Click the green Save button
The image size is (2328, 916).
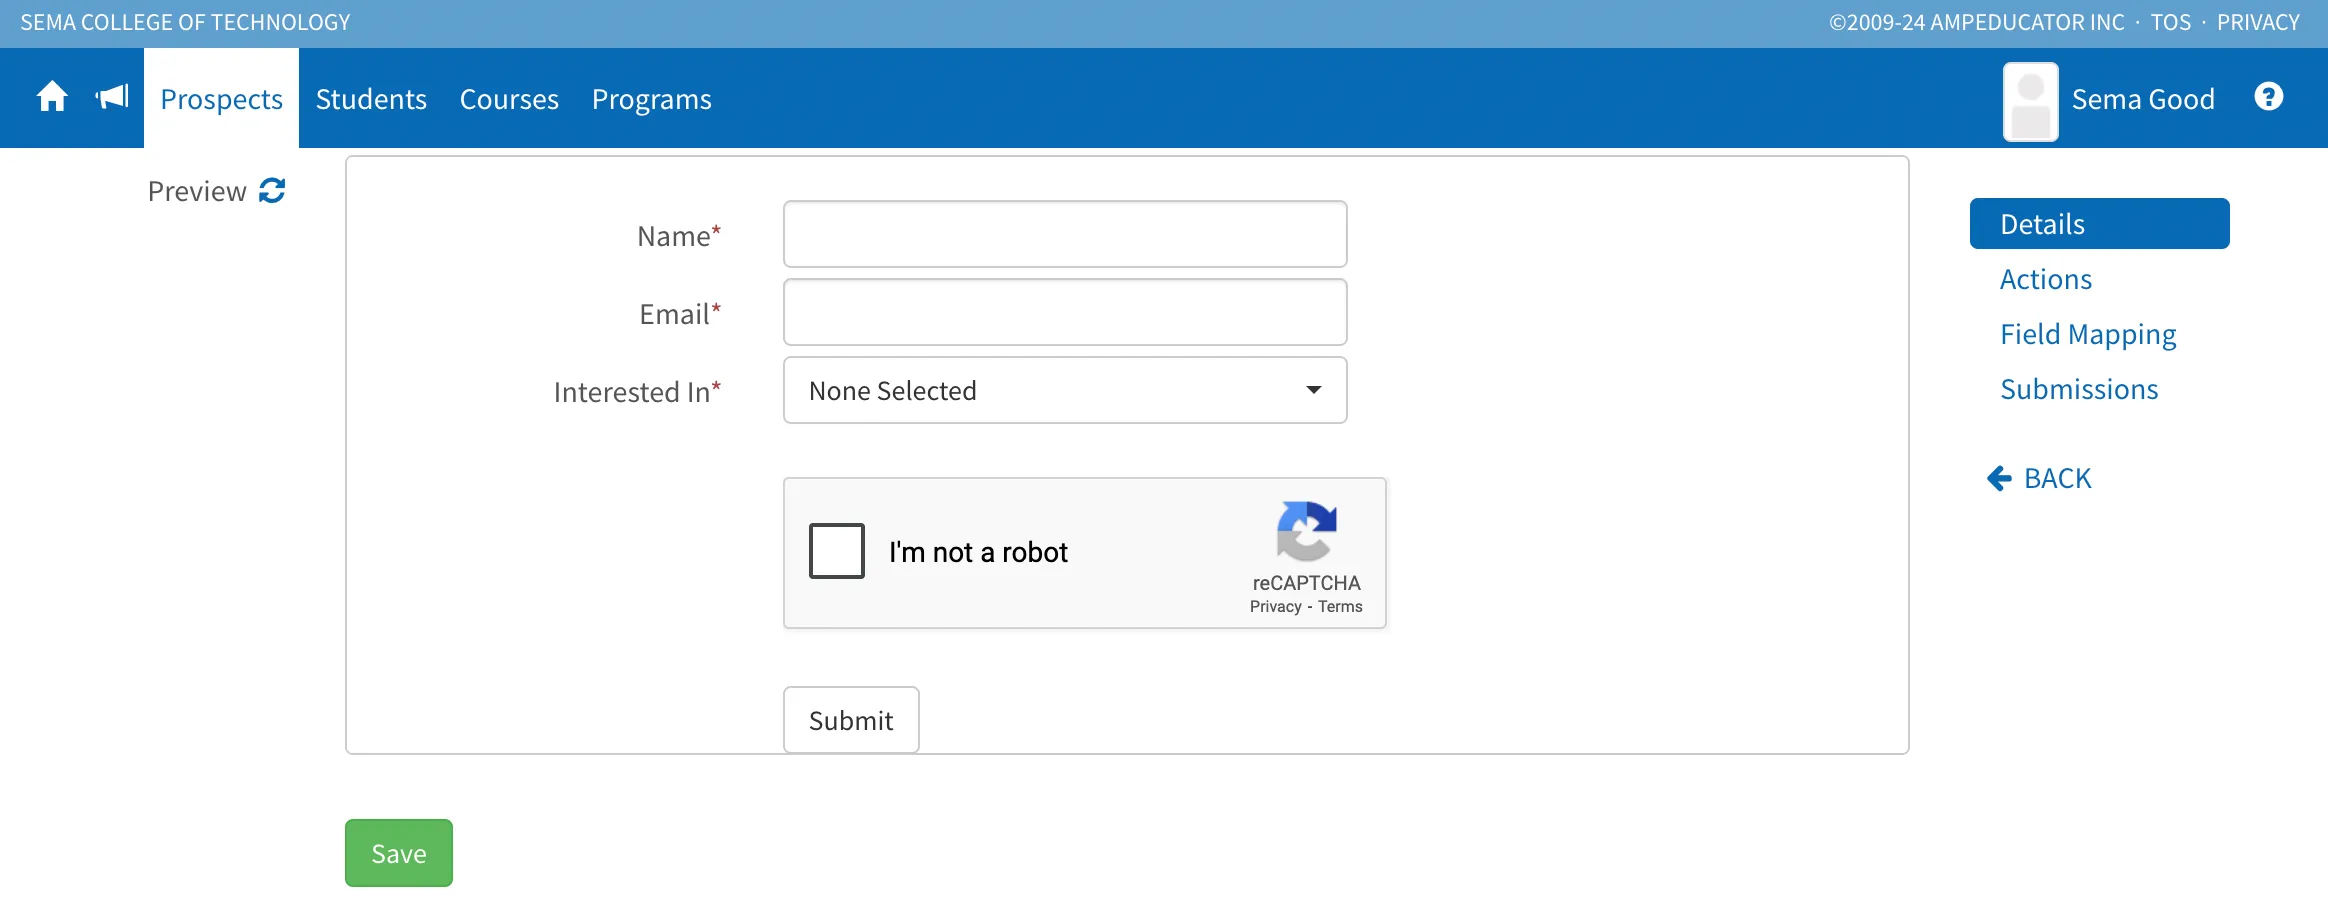point(399,853)
